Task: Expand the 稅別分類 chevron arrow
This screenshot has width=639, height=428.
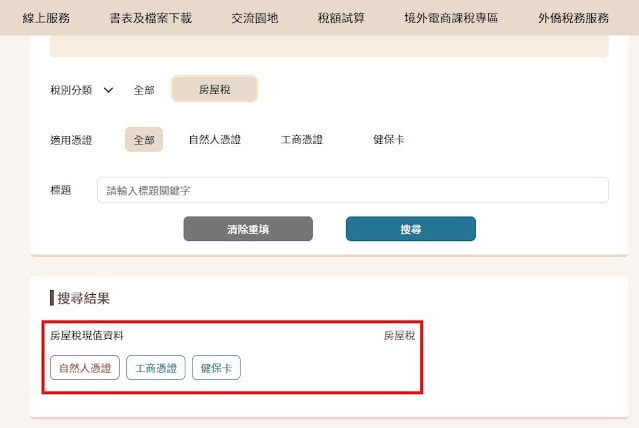Action: pos(108,90)
